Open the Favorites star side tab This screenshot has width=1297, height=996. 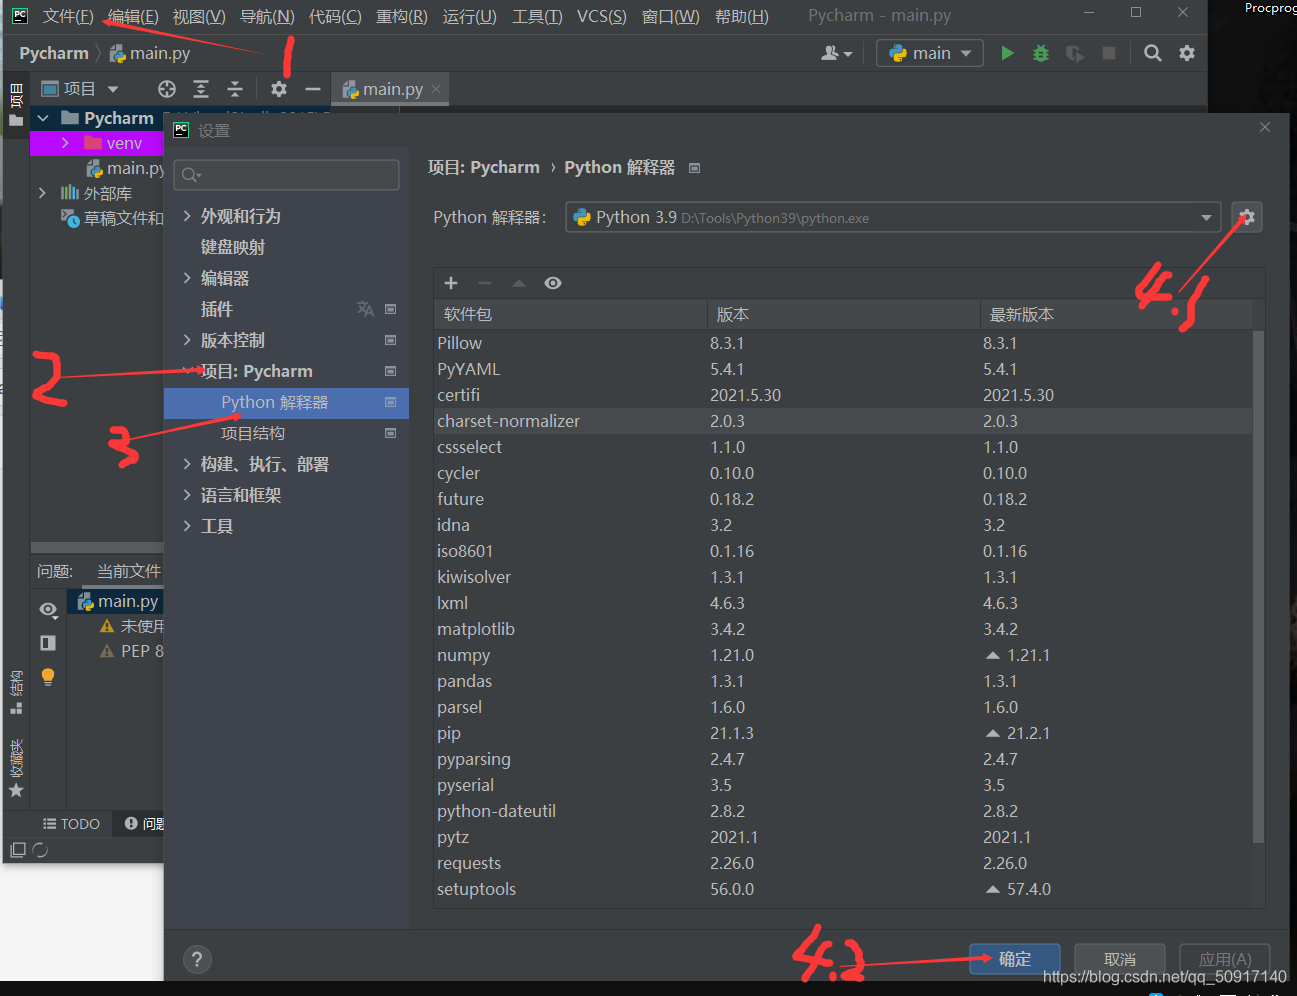tap(16, 768)
